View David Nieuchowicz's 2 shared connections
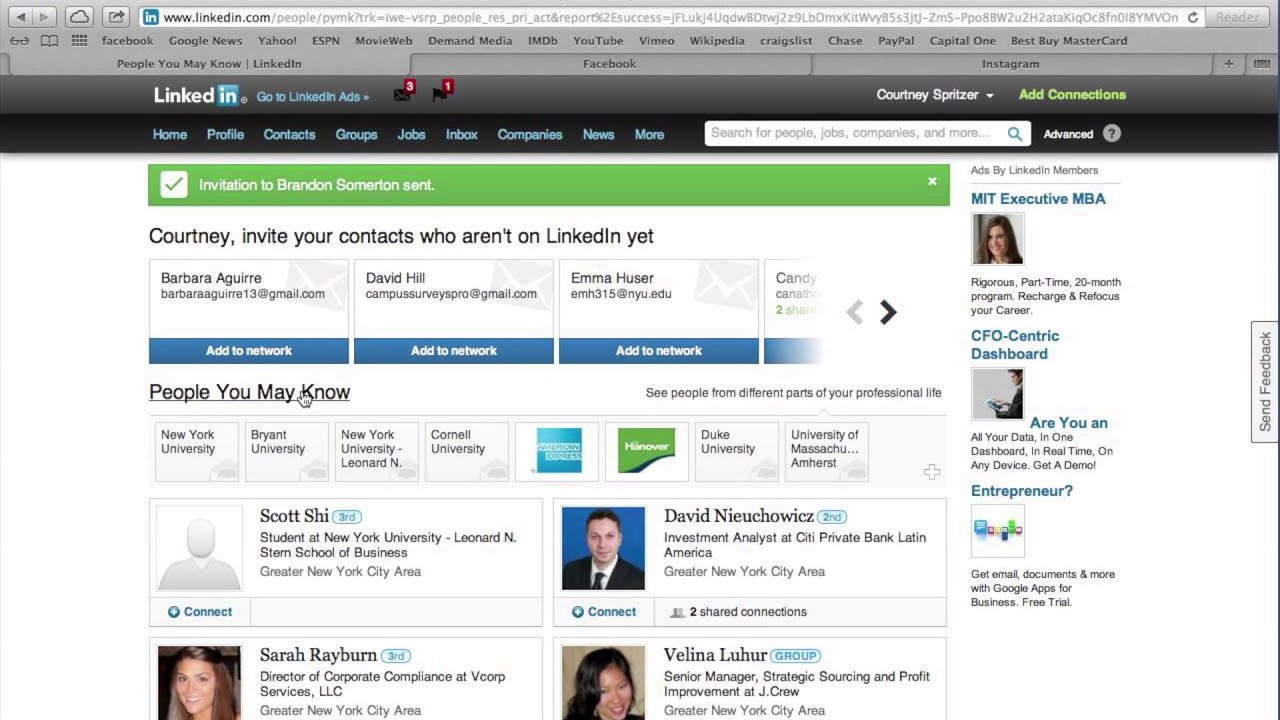Image resolution: width=1280 pixels, height=720 pixels. [x=739, y=612]
